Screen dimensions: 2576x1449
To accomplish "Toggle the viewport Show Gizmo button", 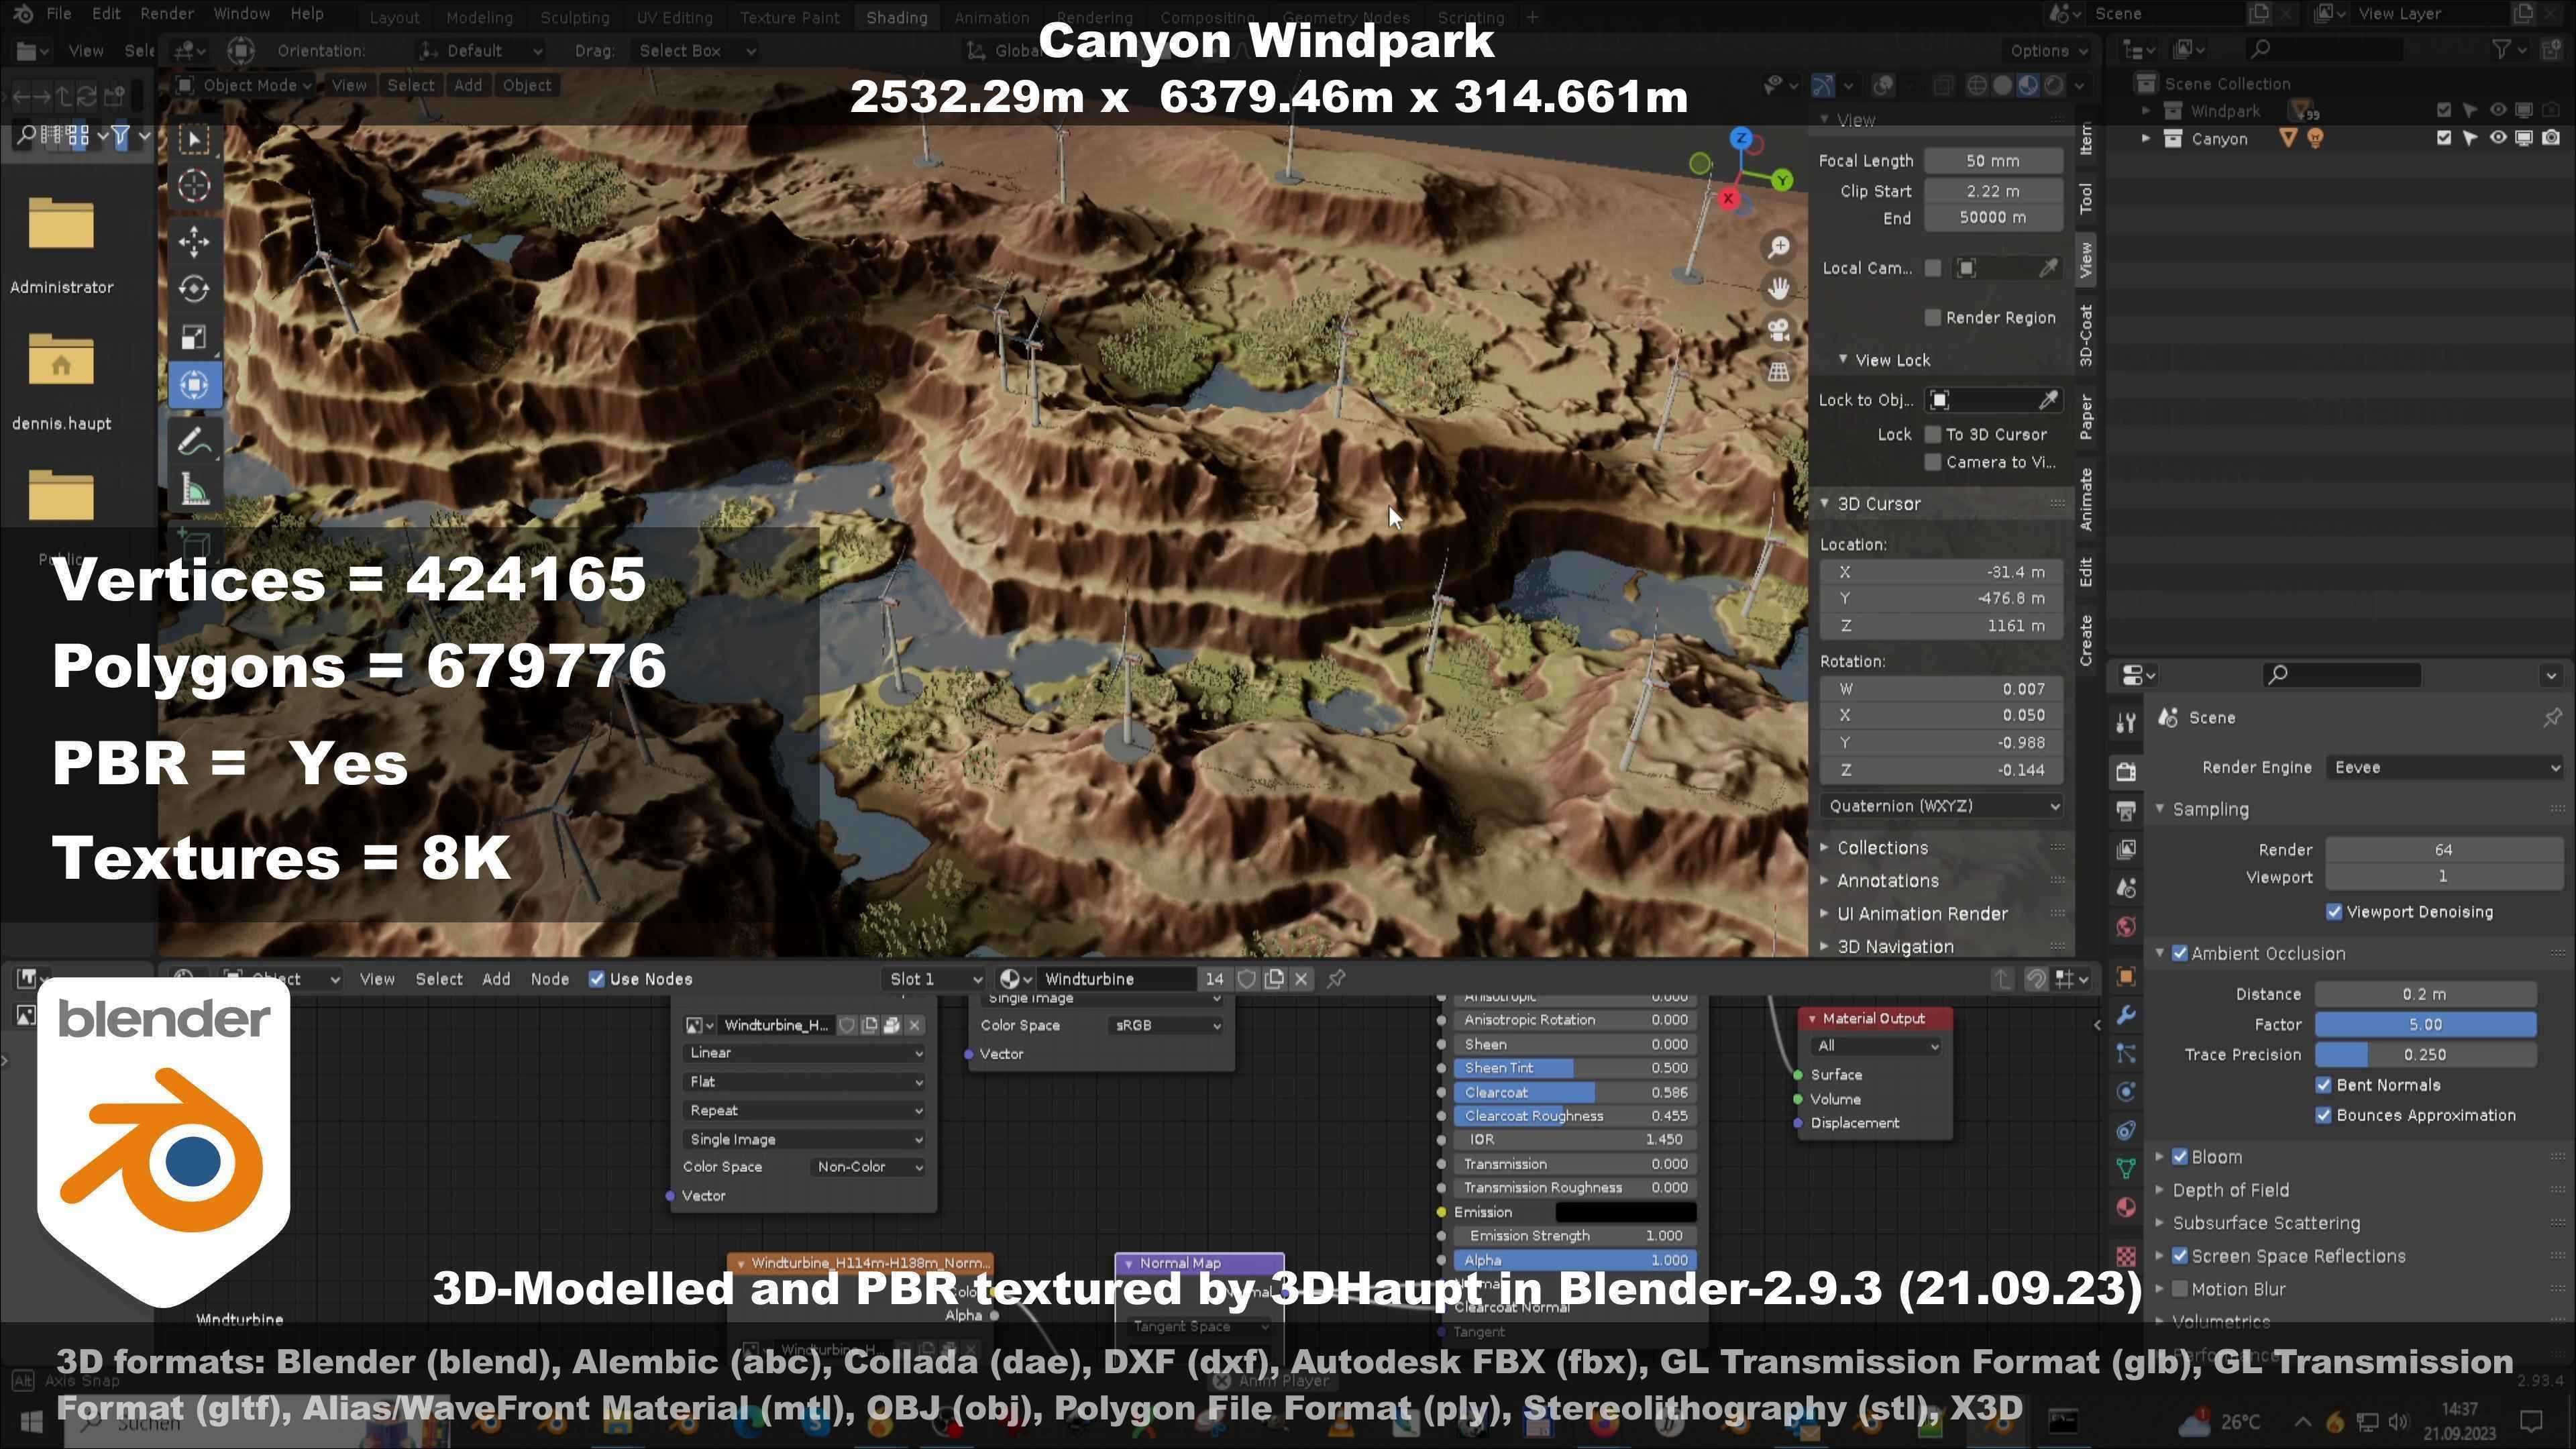I will coord(1823,86).
